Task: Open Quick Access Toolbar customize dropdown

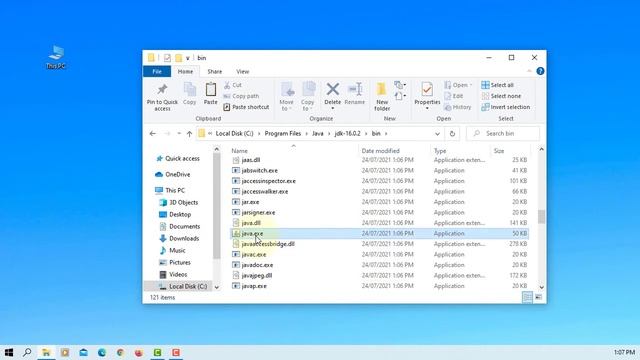Action: (188, 58)
